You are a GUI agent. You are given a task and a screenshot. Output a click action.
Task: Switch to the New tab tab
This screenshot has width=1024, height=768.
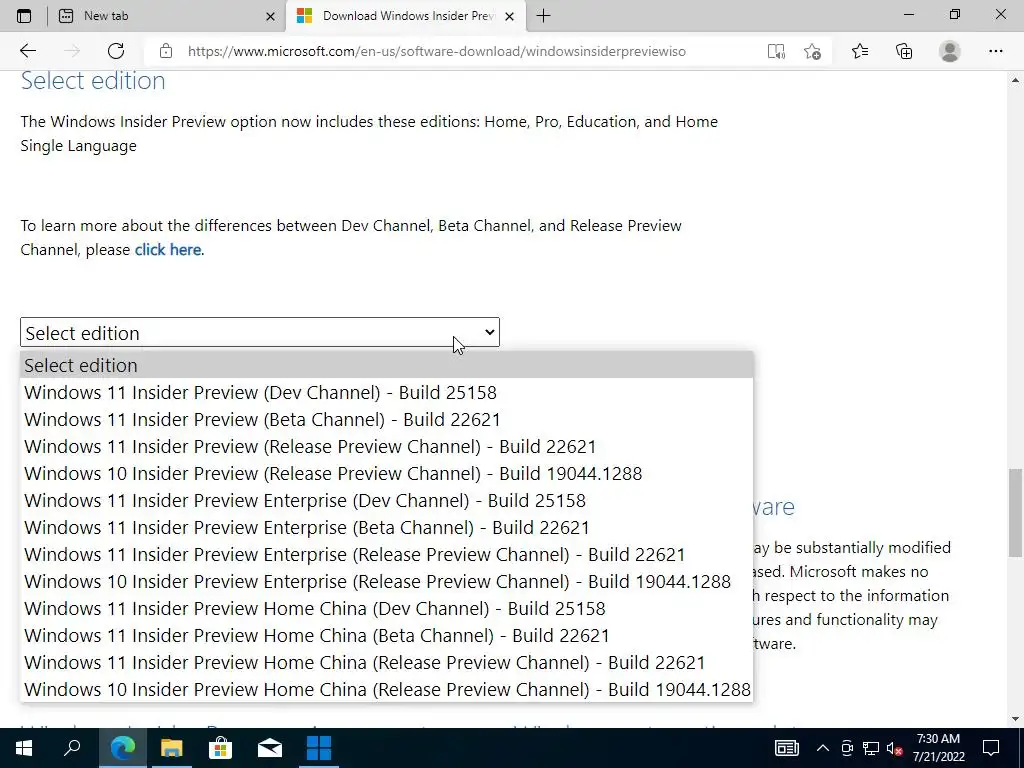(x=167, y=16)
